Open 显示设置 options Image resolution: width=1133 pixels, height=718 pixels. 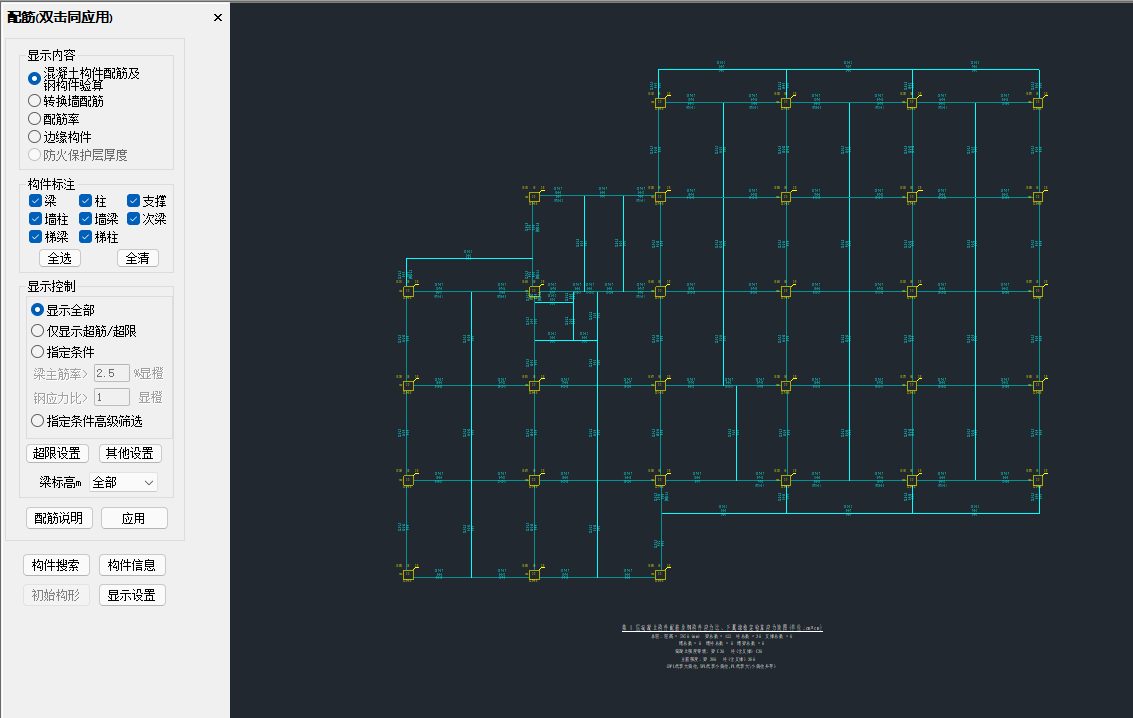point(132,594)
